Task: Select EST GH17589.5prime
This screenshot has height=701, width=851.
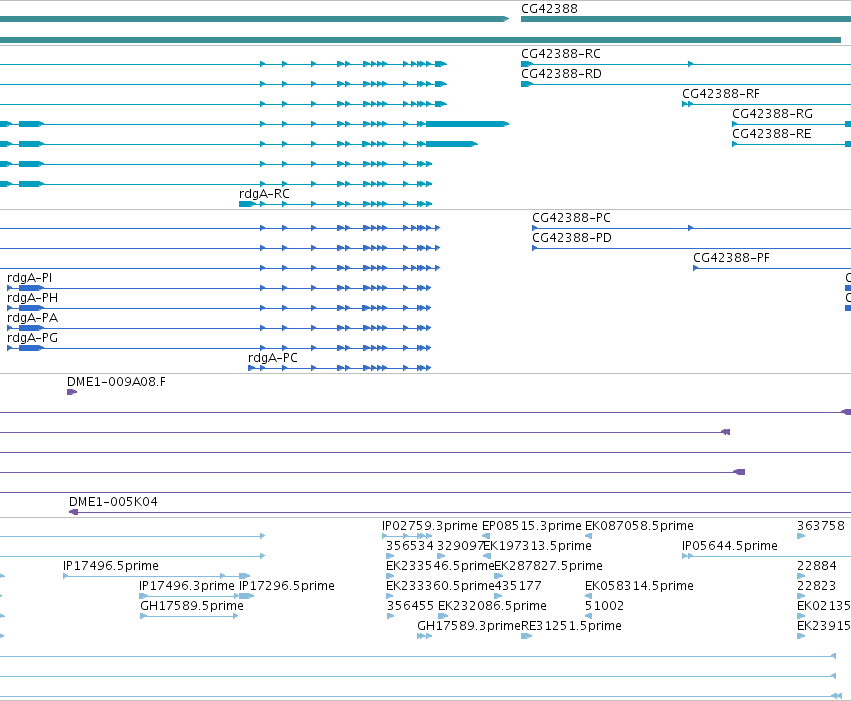Action: tap(192, 606)
